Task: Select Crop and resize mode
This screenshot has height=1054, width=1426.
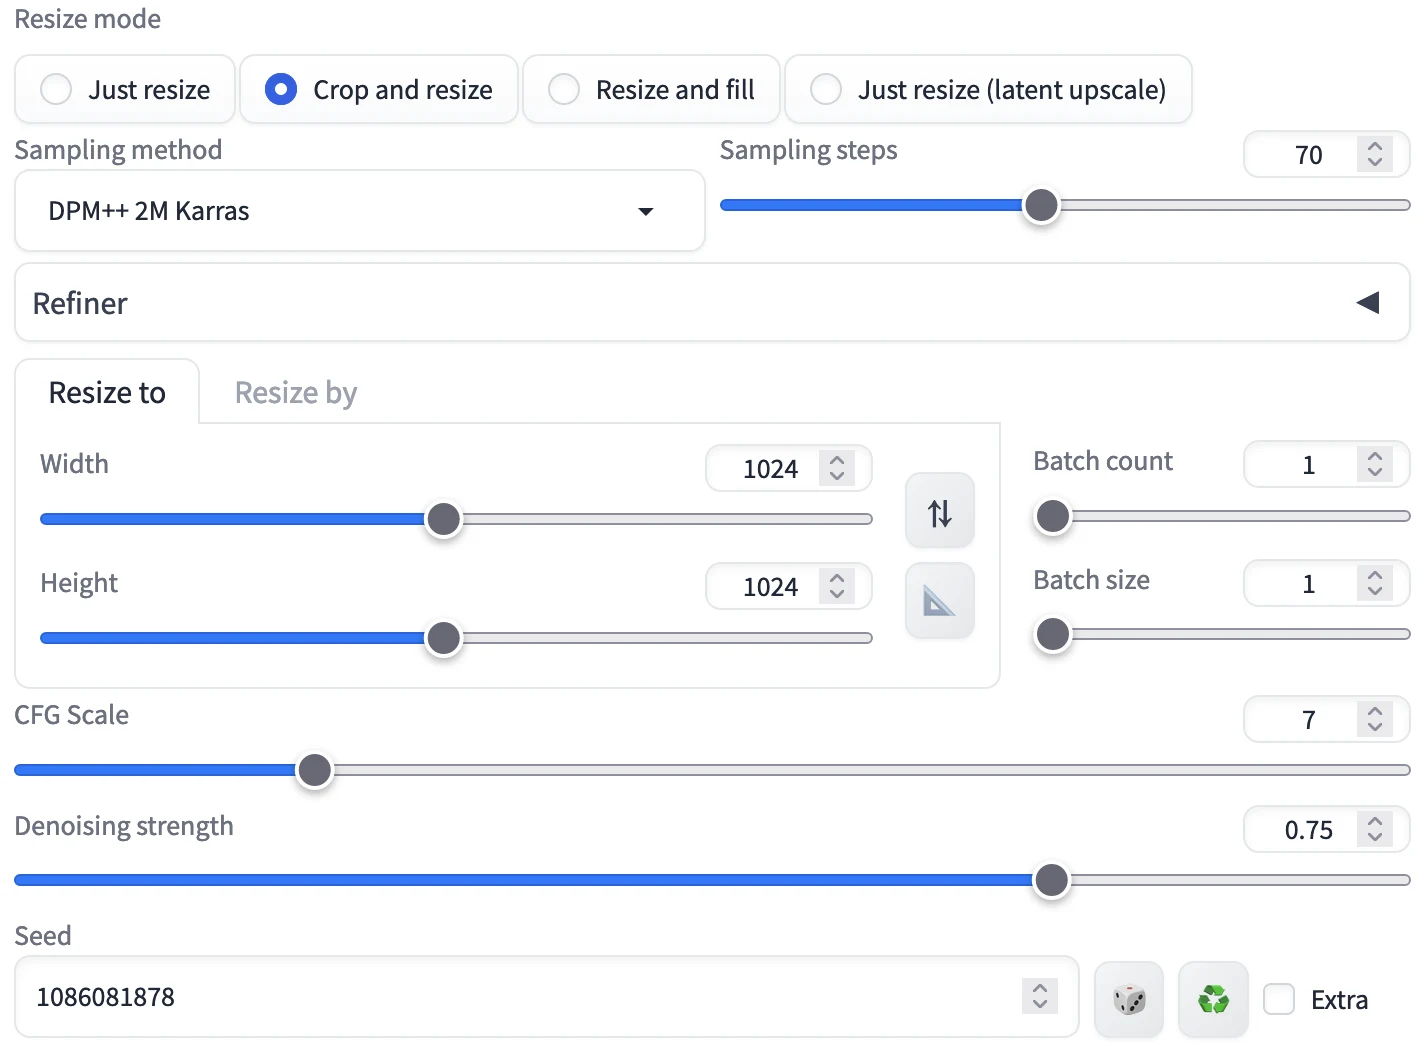Action: (379, 89)
